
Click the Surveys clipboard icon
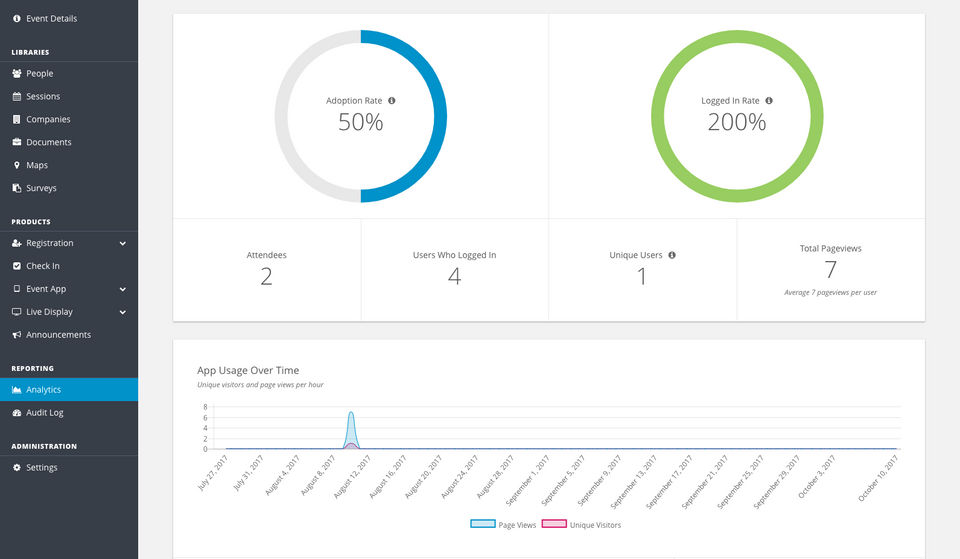(17, 188)
